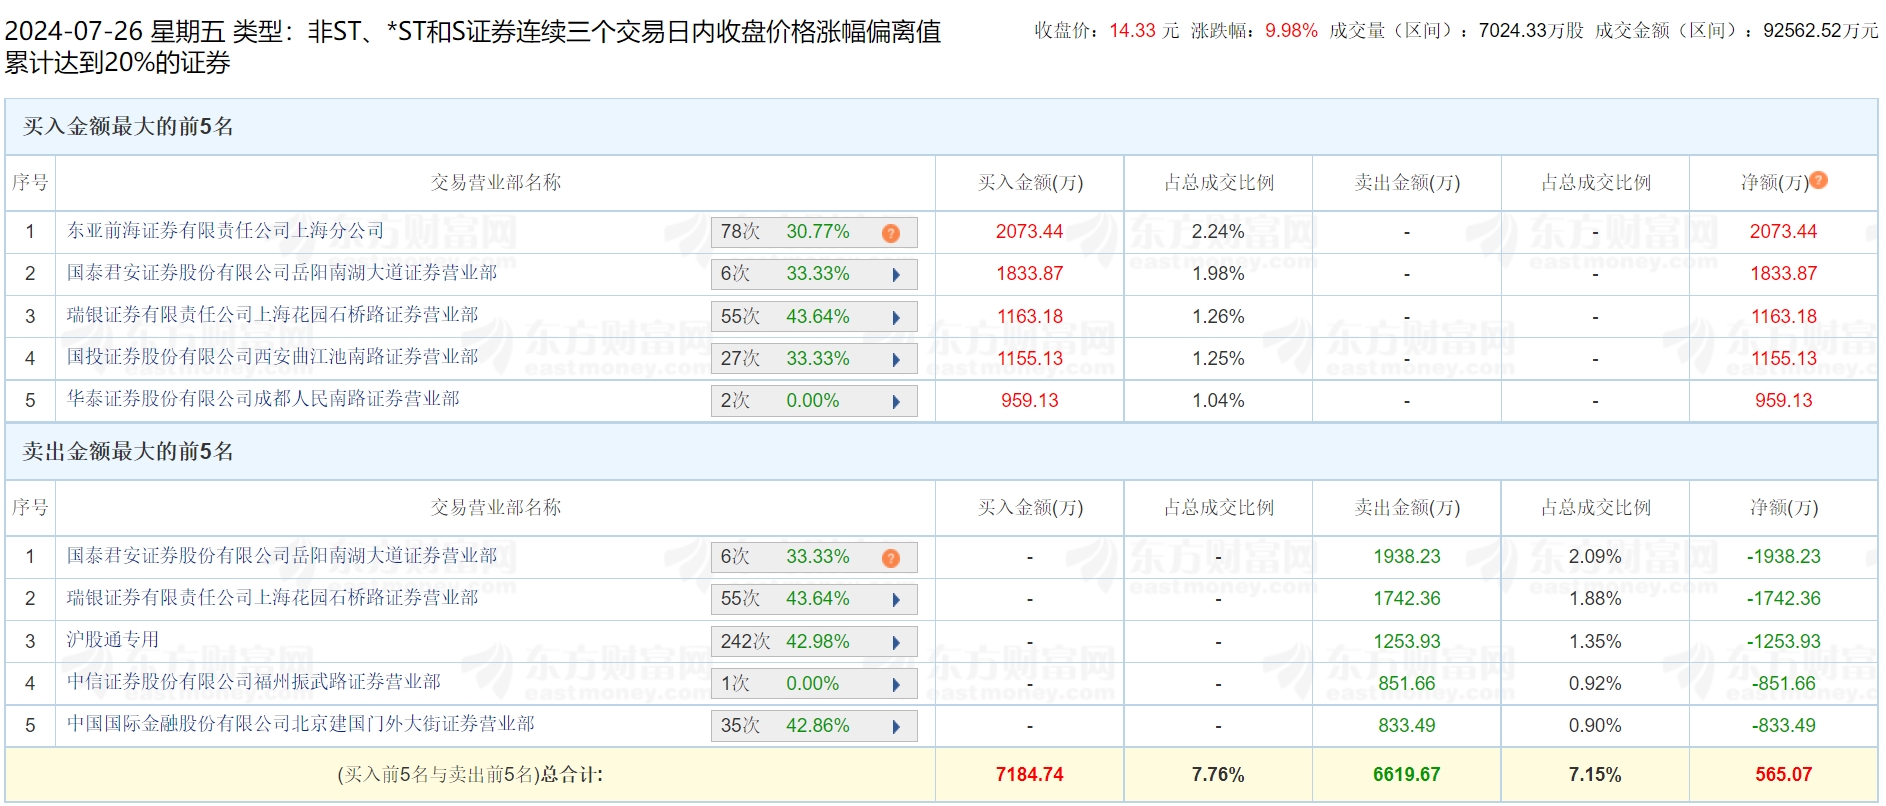This screenshot has height=806, width=1886.
Task: Open sell-side 国泰君安岳阳南湖大道 link
Action: click(x=281, y=556)
